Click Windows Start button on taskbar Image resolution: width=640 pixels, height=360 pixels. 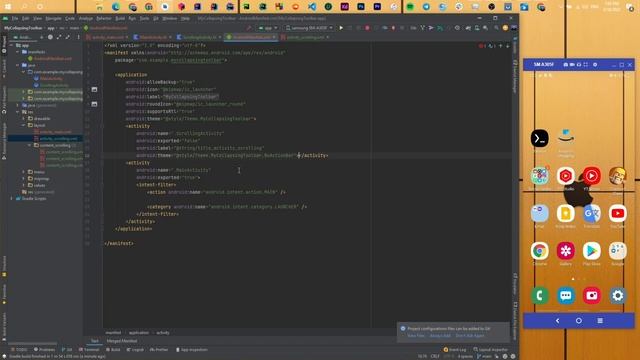[x=8, y=7]
